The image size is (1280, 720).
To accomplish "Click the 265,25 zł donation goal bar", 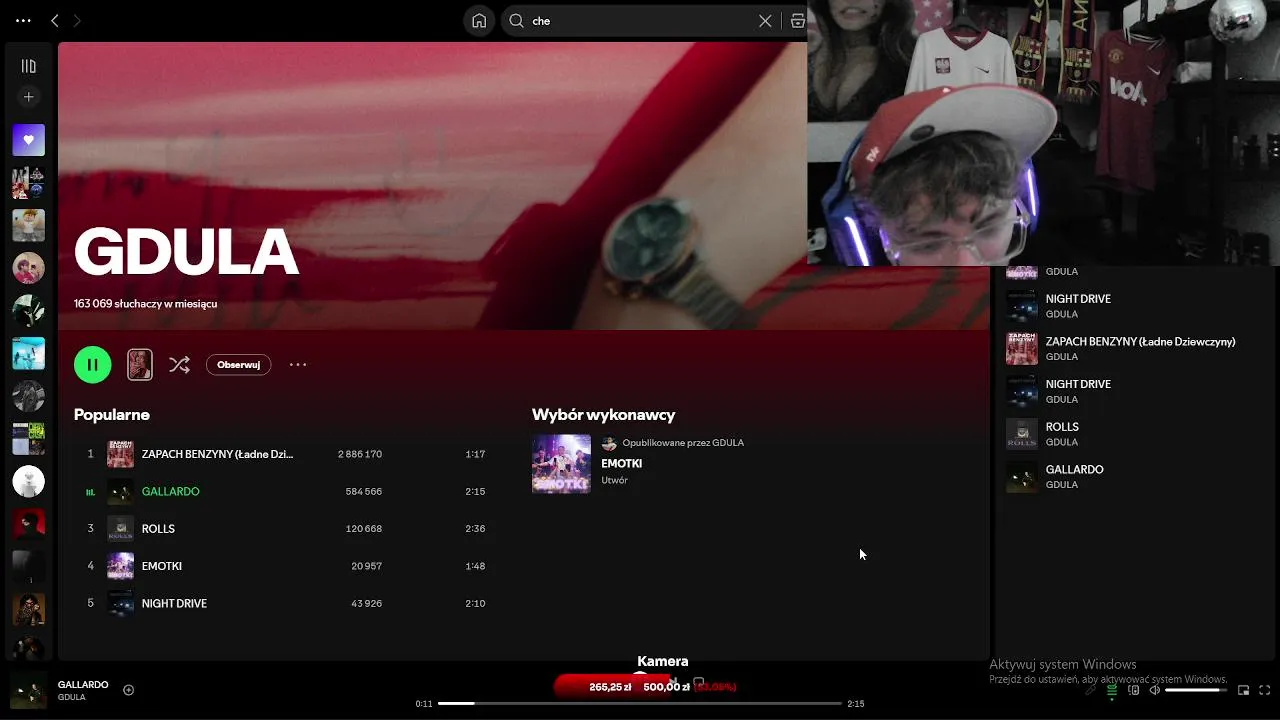I will tap(646, 687).
